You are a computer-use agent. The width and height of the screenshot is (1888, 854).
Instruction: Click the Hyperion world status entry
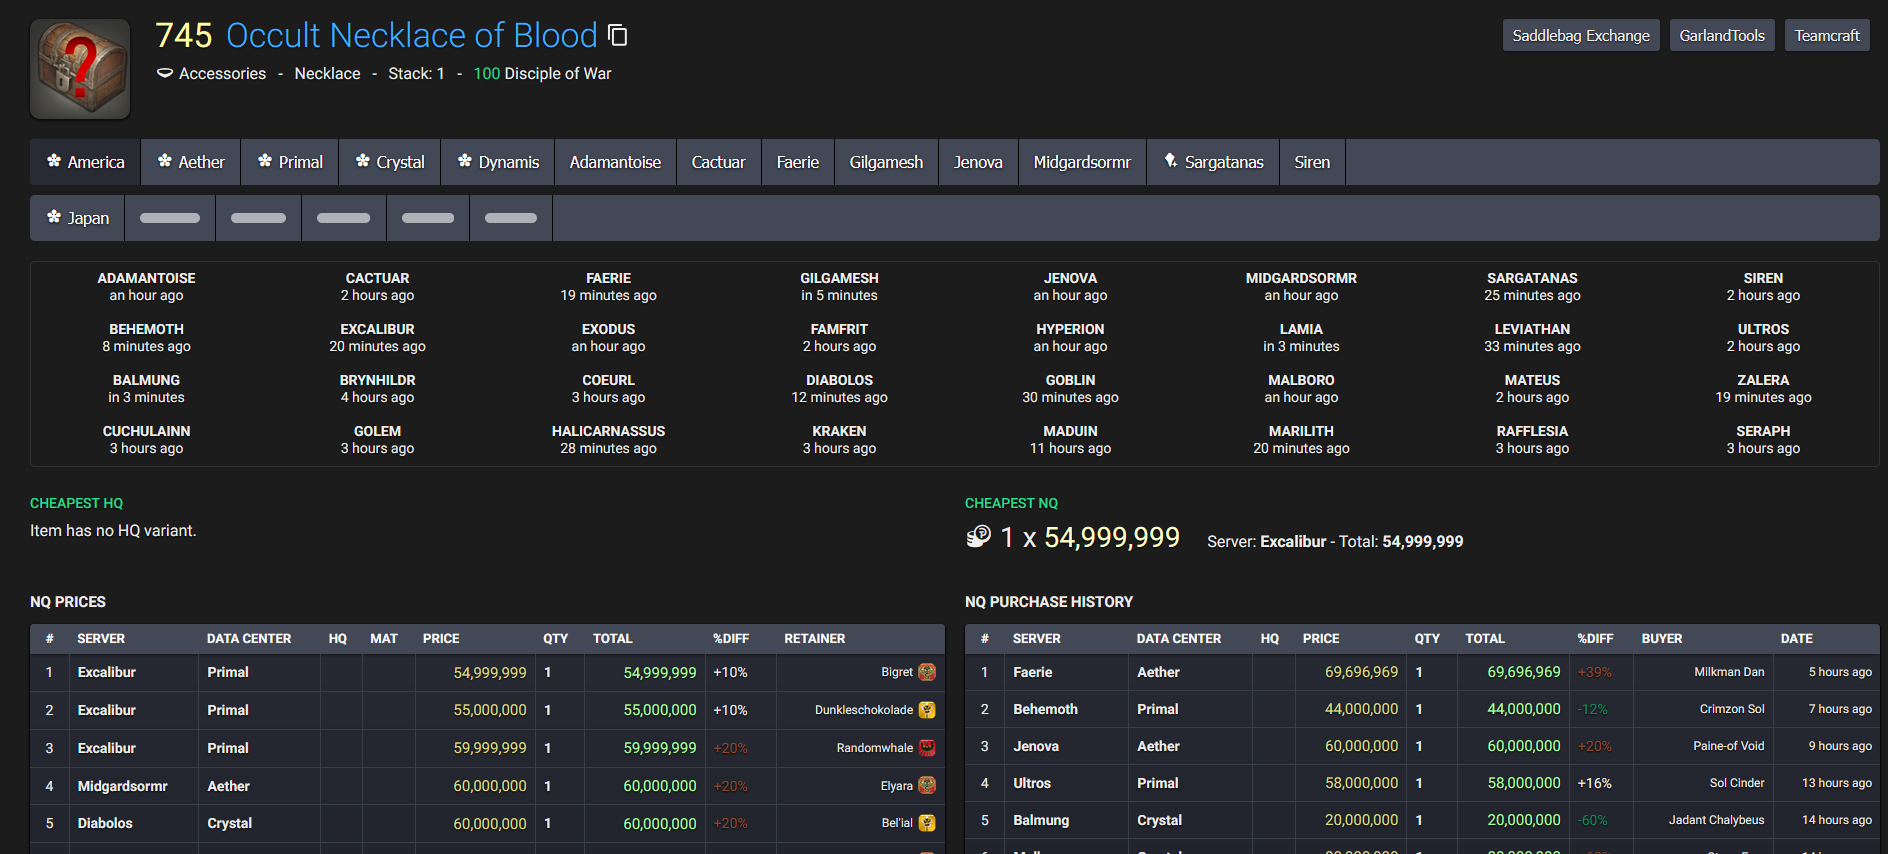(1070, 338)
